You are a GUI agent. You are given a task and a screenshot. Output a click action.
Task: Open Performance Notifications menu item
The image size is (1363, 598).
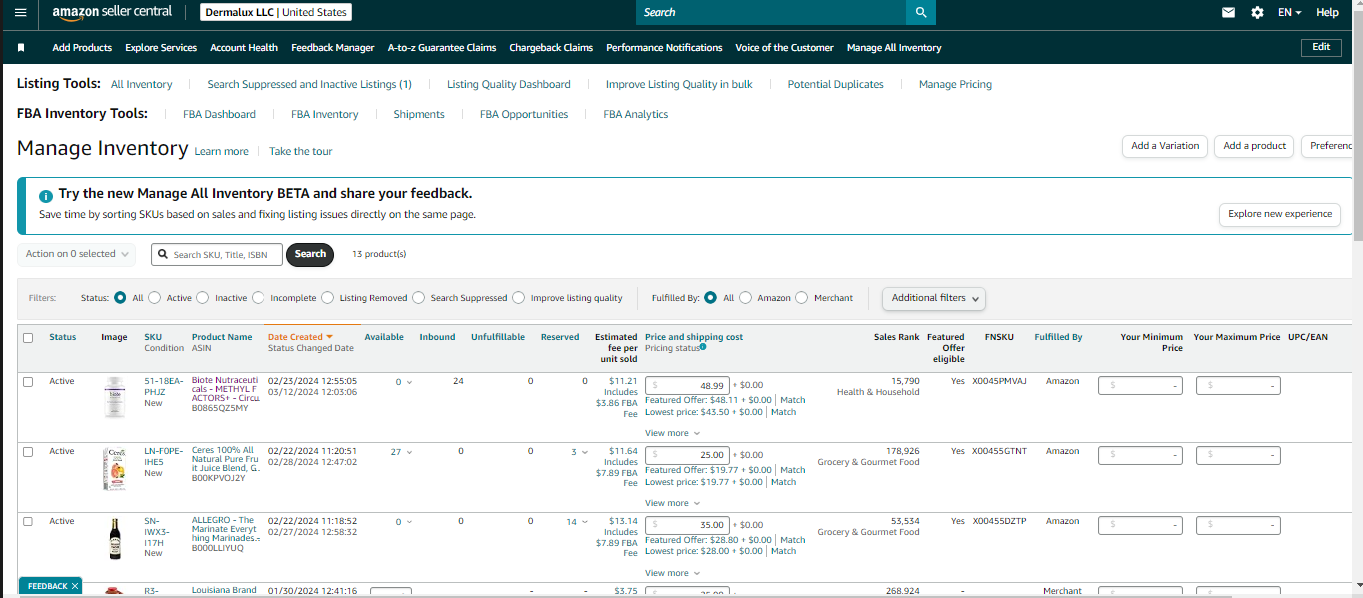click(664, 47)
